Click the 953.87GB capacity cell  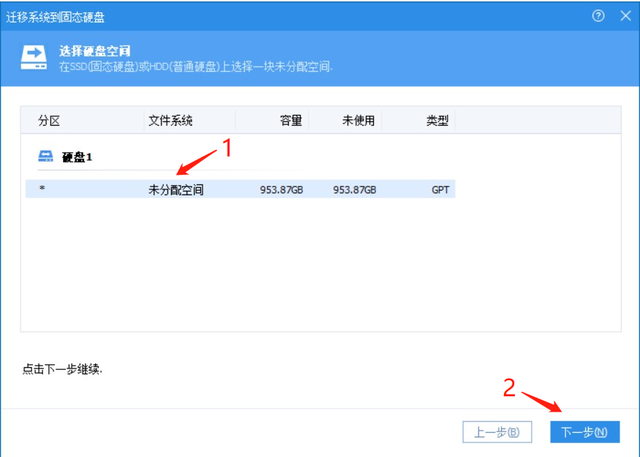tap(281, 190)
